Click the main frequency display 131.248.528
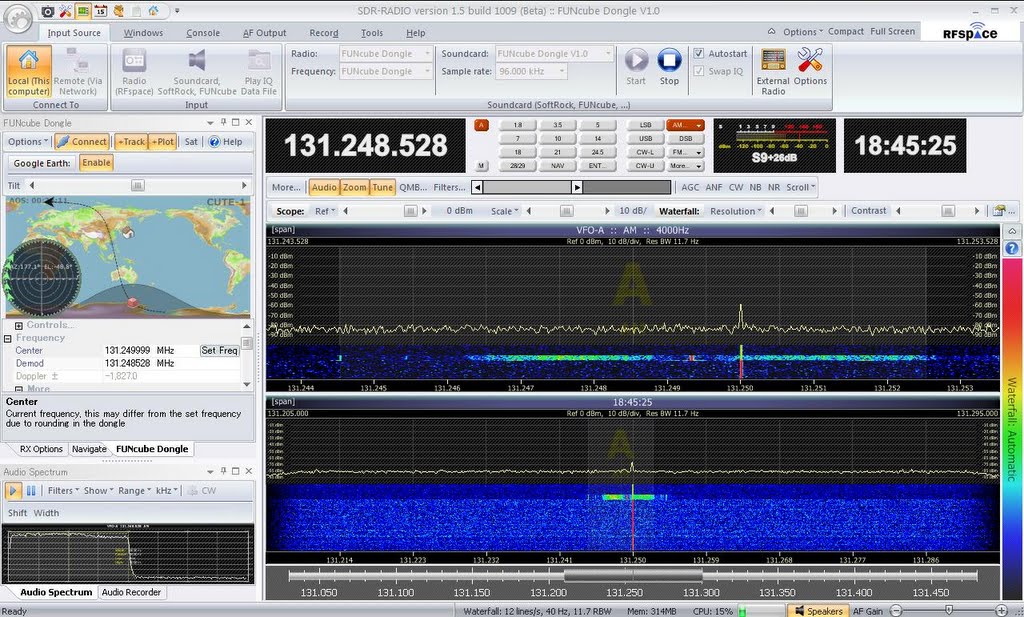1024x617 pixels. [366, 145]
